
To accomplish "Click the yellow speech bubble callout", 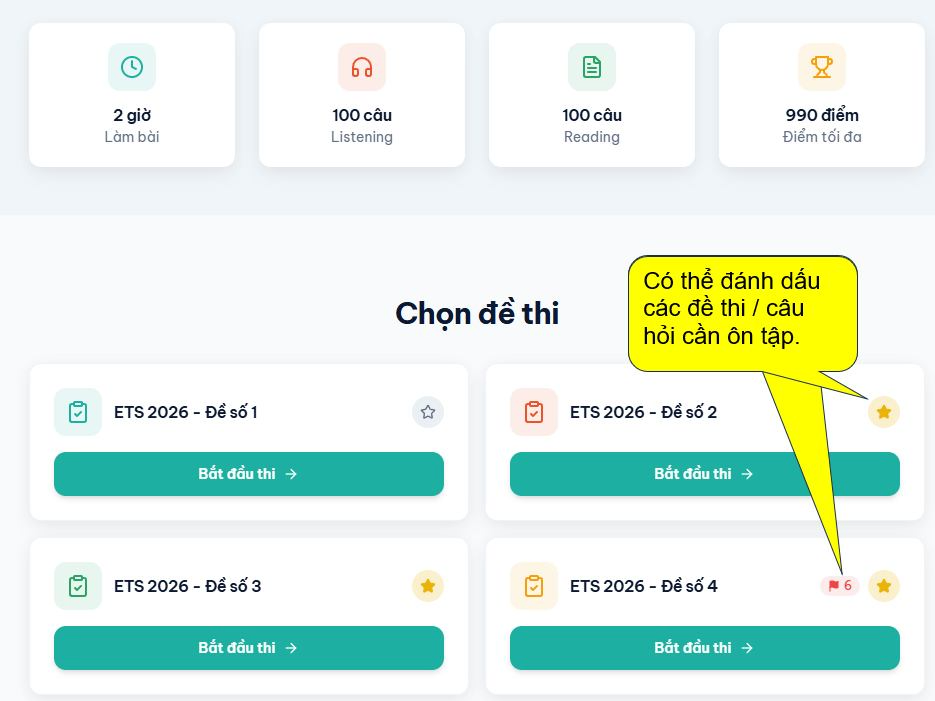I will point(742,313).
